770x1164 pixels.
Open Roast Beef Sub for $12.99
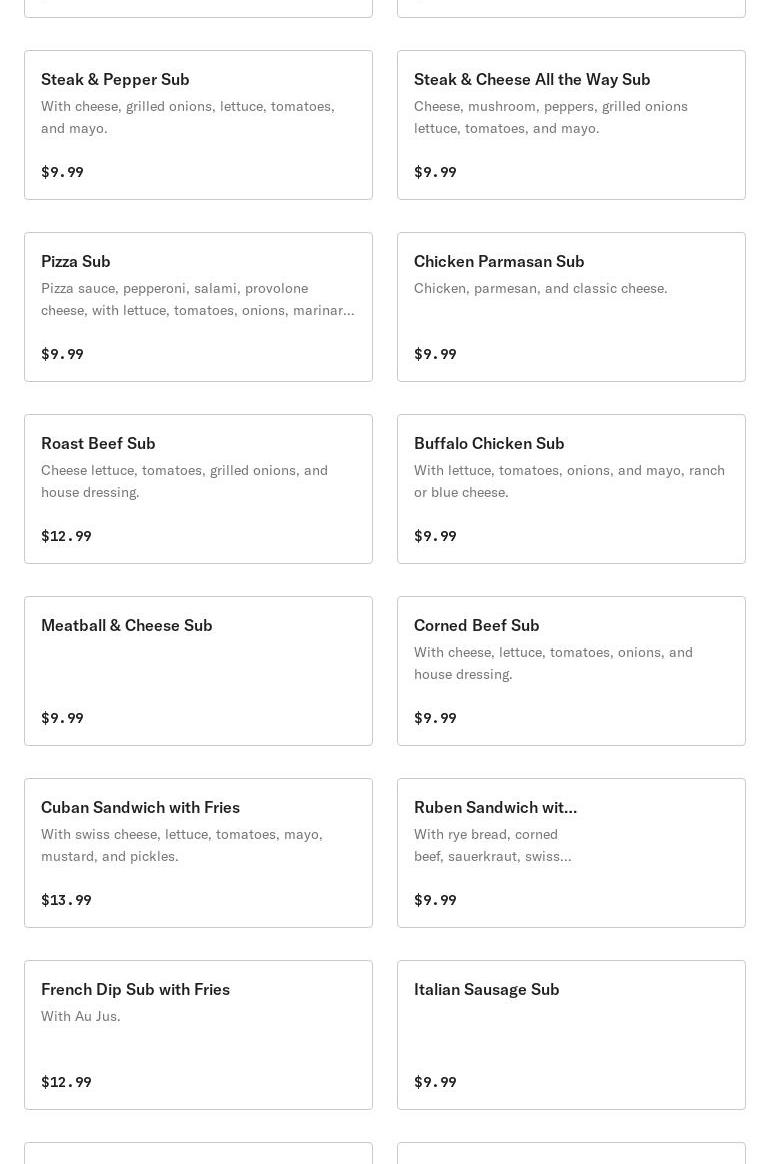(198, 489)
